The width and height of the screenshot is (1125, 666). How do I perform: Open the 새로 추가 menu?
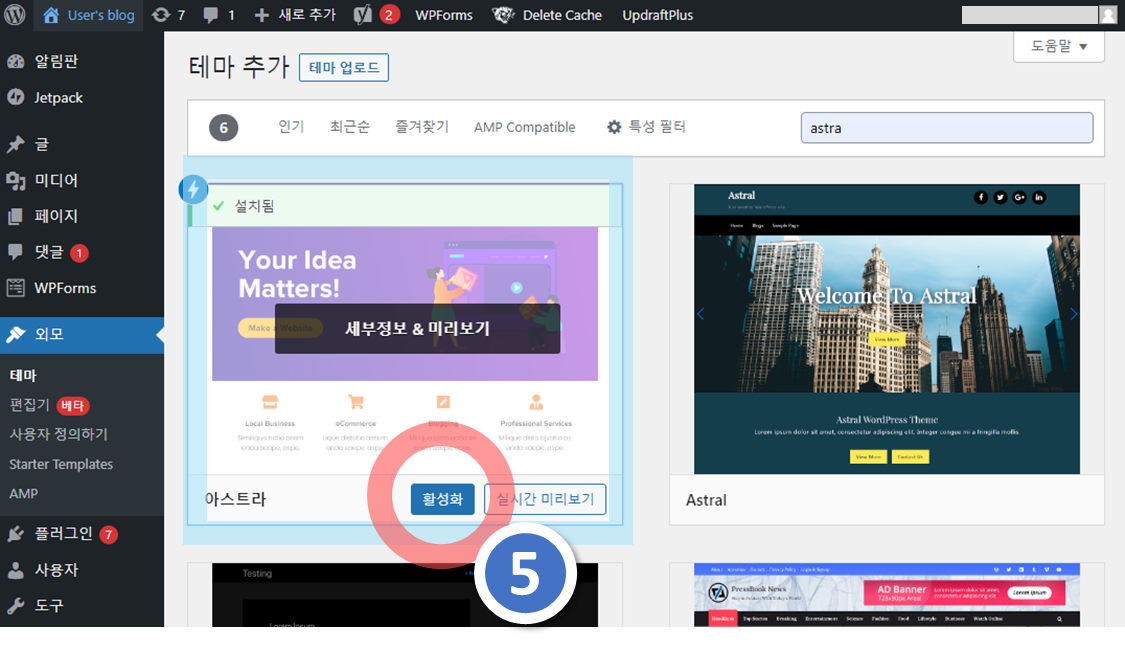[x=295, y=15]
